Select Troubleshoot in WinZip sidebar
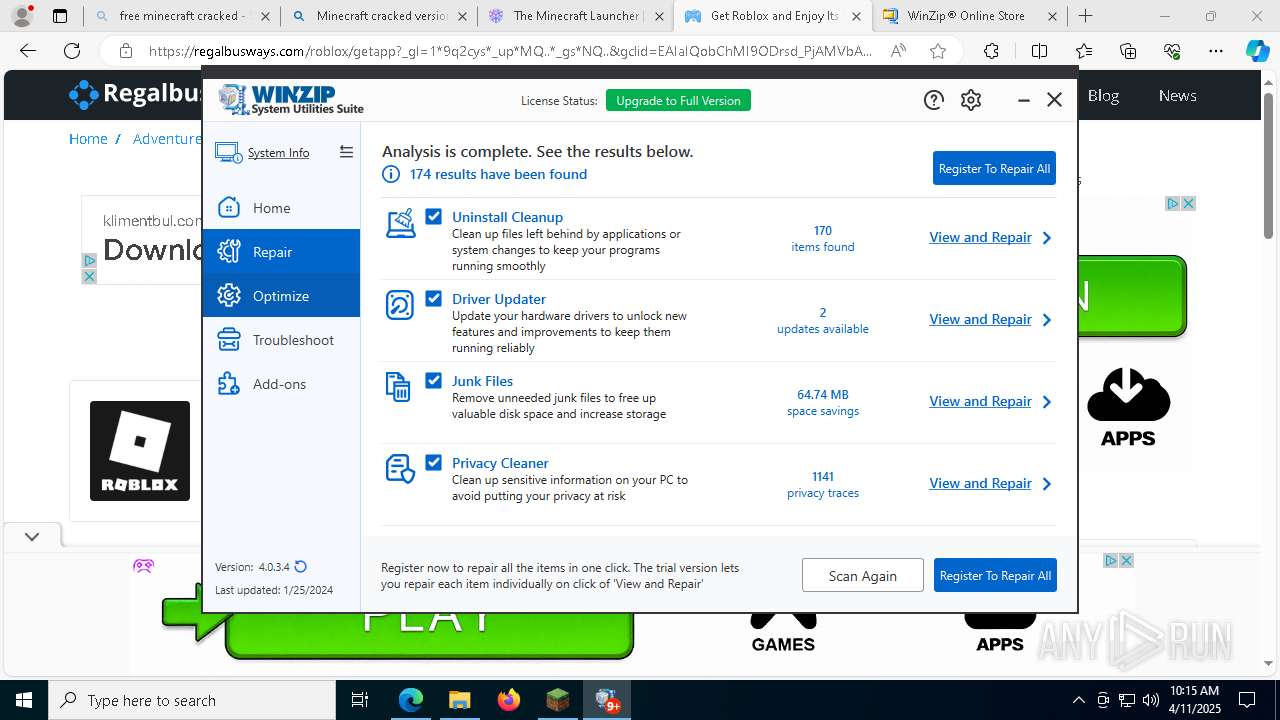 [281, 340]
